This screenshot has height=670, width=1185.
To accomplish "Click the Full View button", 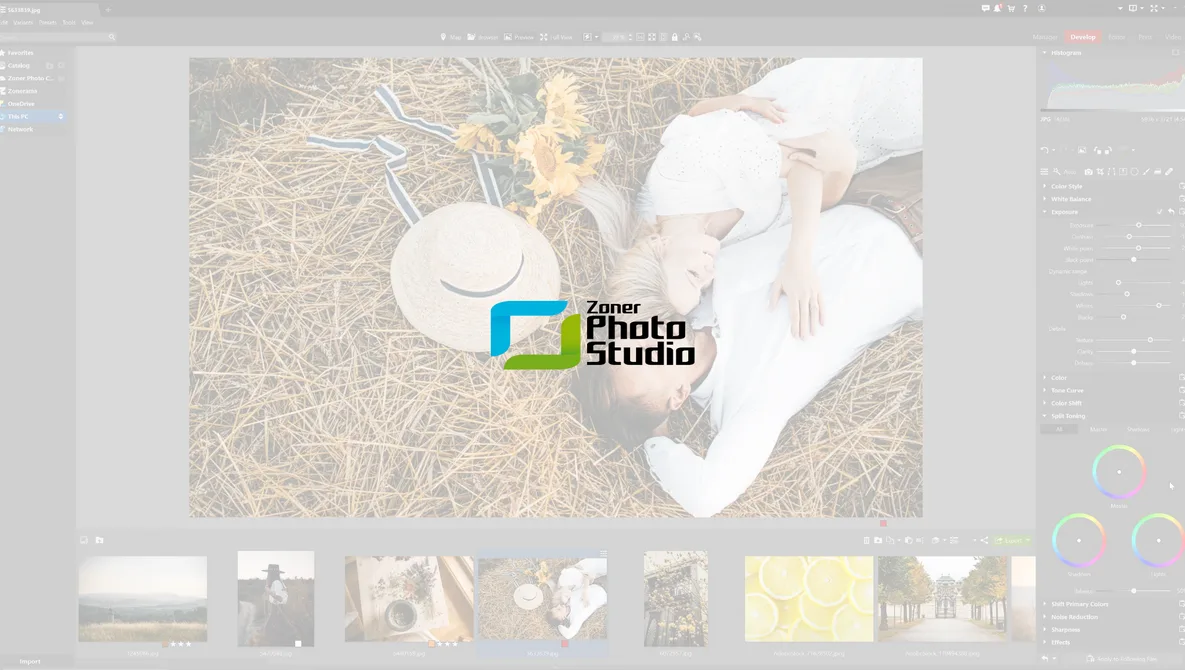I will [555, 37].
